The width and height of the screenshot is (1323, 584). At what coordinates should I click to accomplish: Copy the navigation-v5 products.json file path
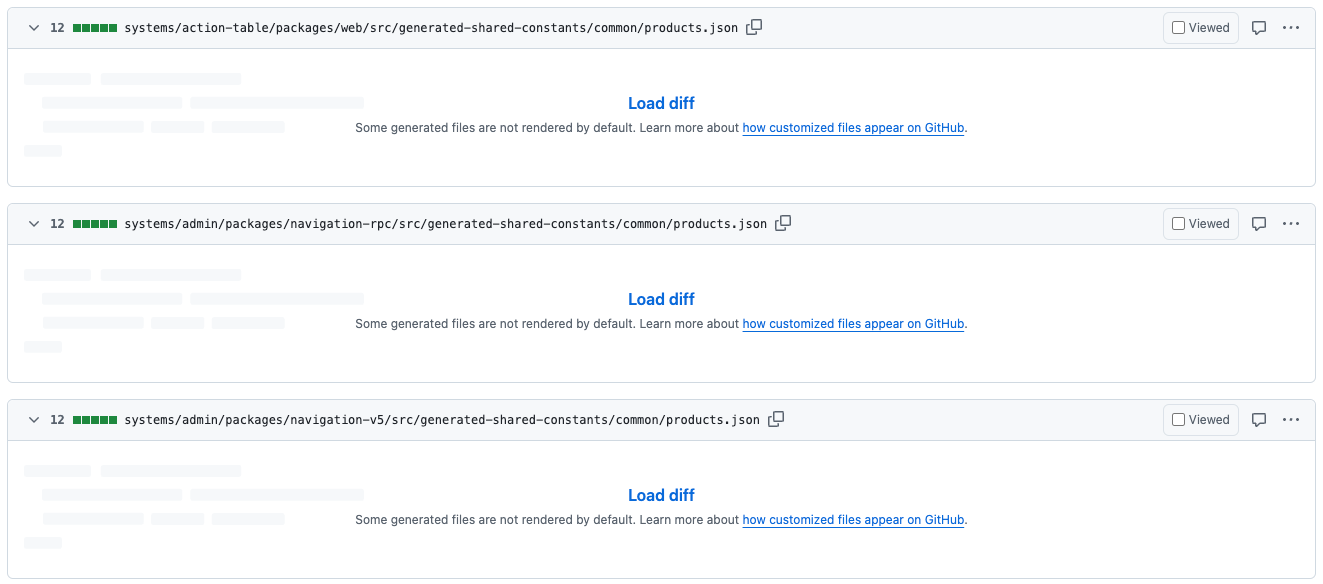point(776,419)
